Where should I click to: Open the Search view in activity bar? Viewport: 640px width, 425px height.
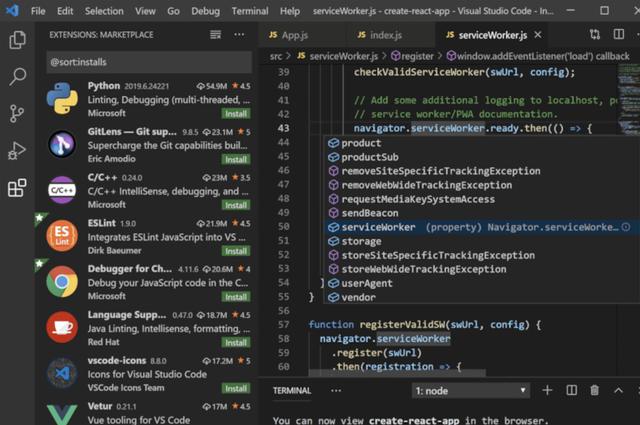[x=17, y=77]
